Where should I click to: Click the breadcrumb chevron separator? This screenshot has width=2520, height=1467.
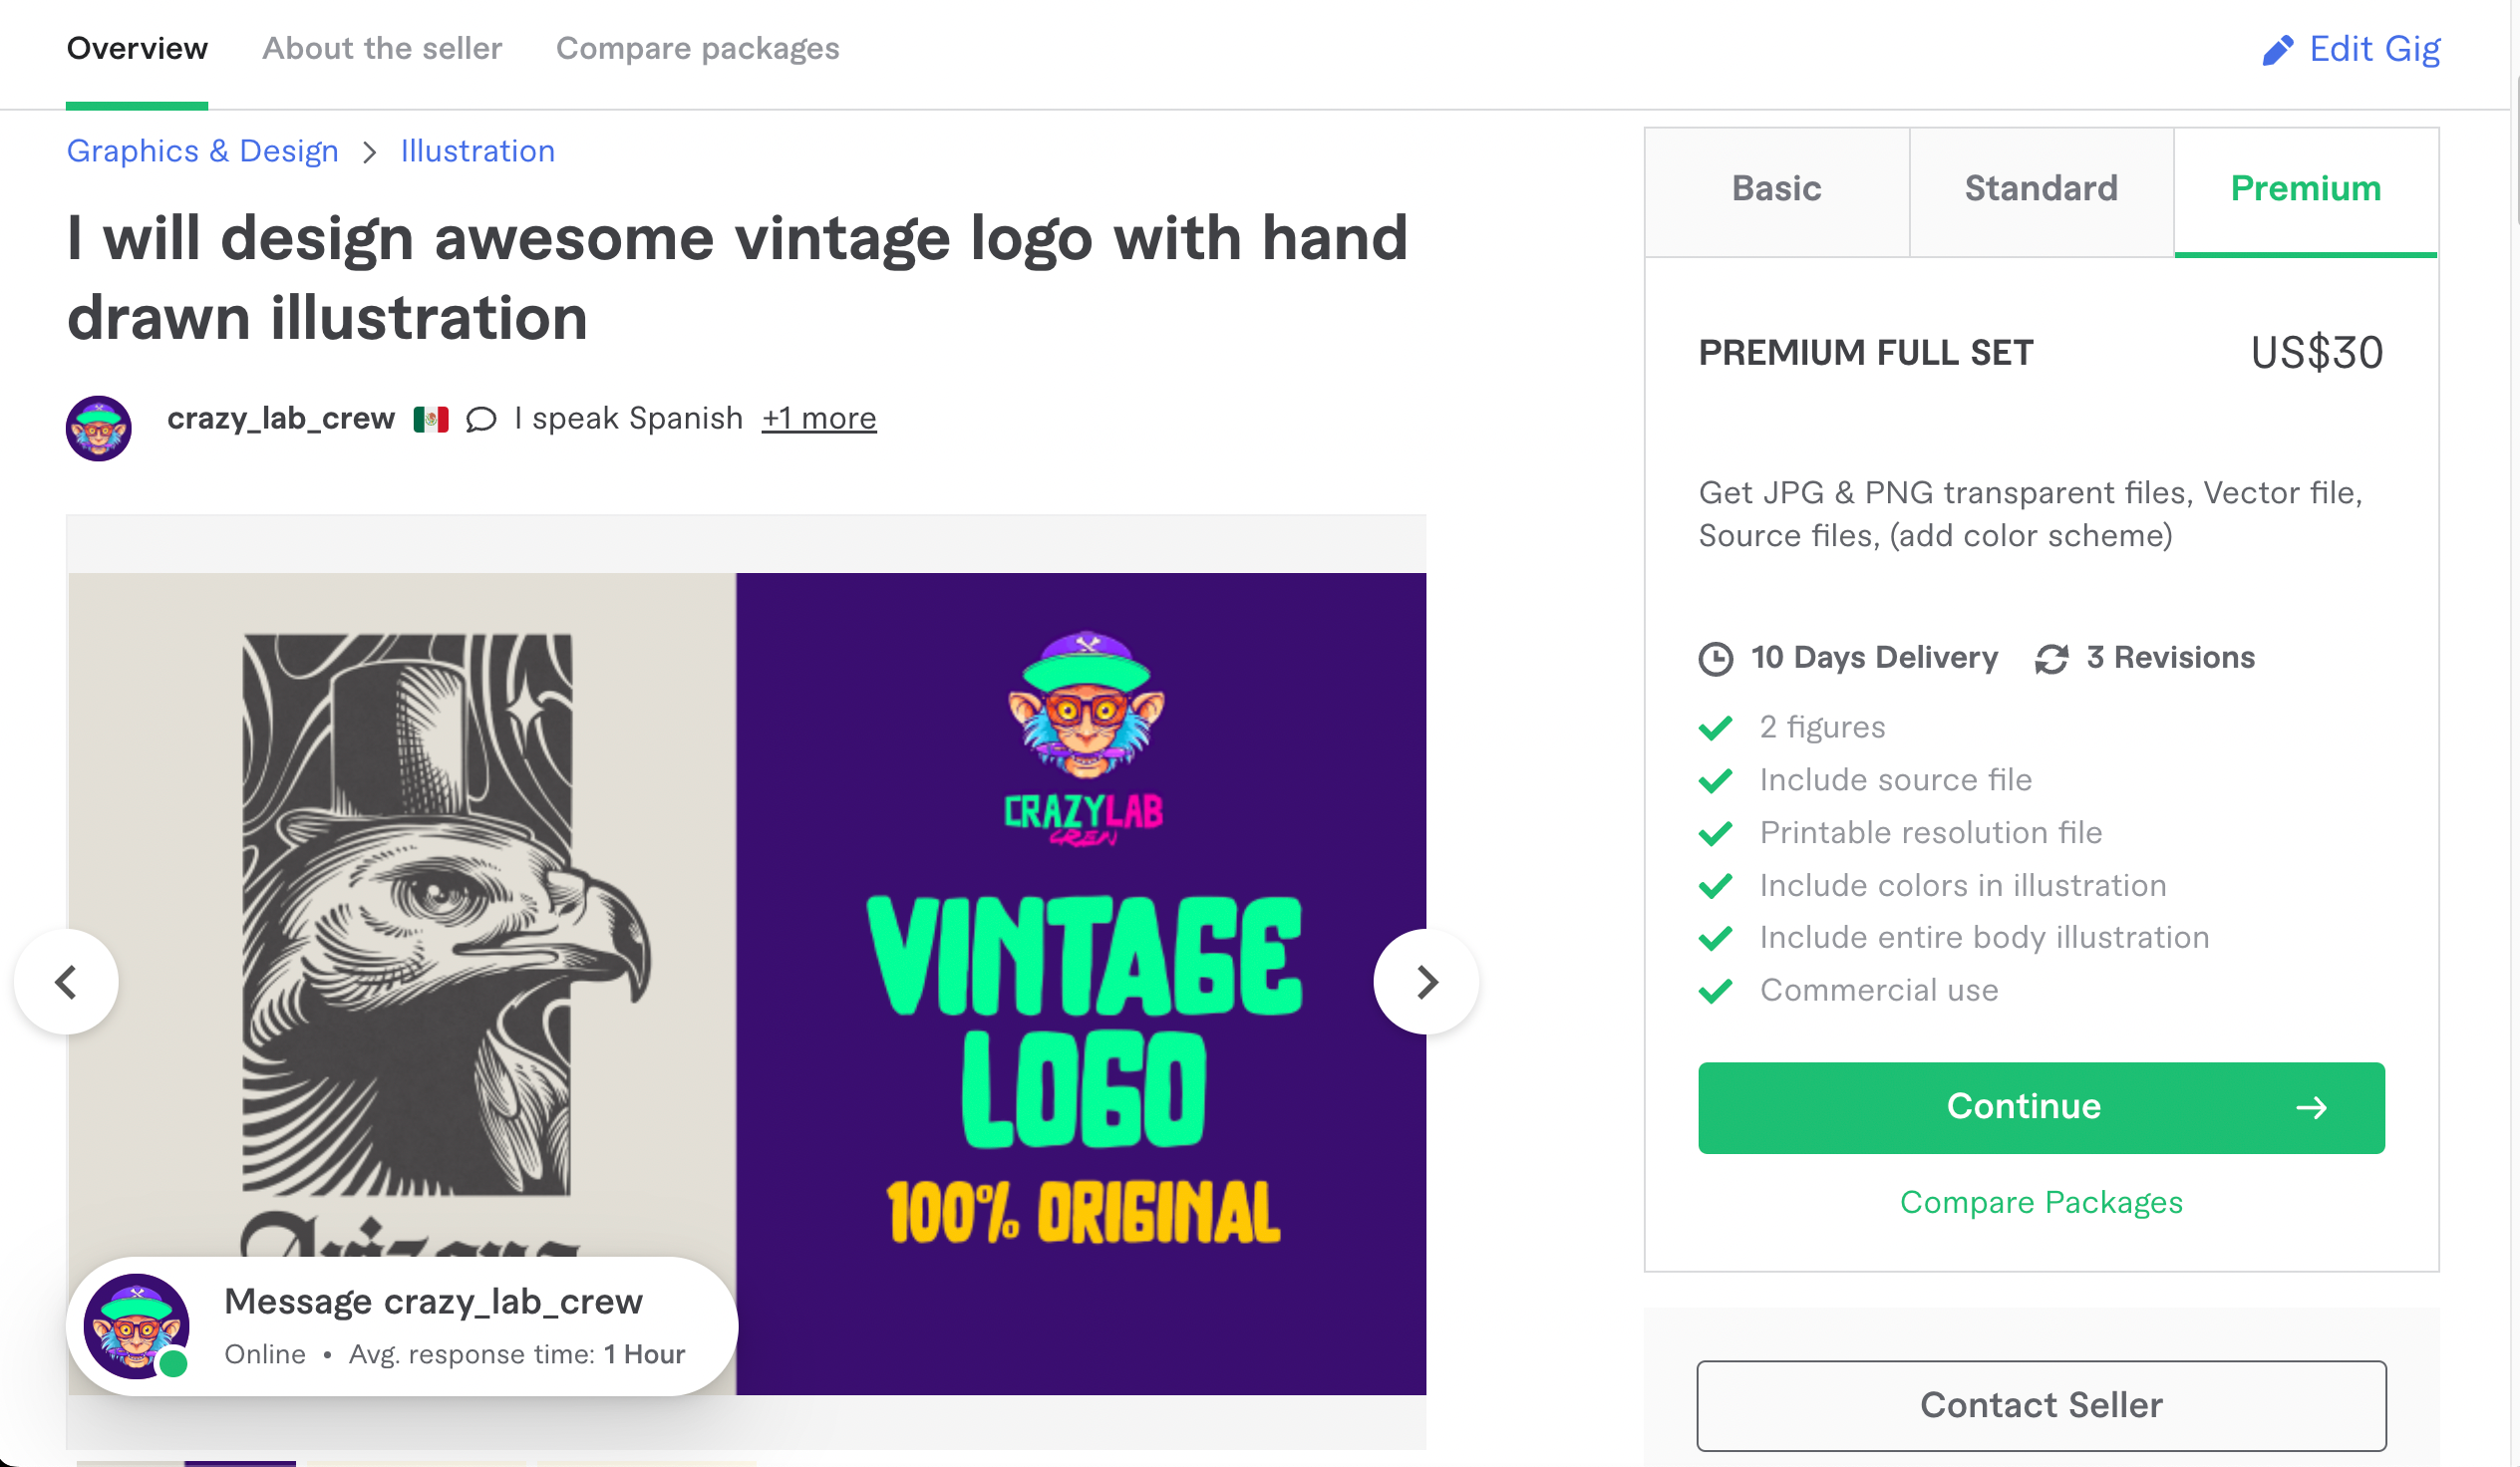370,152
